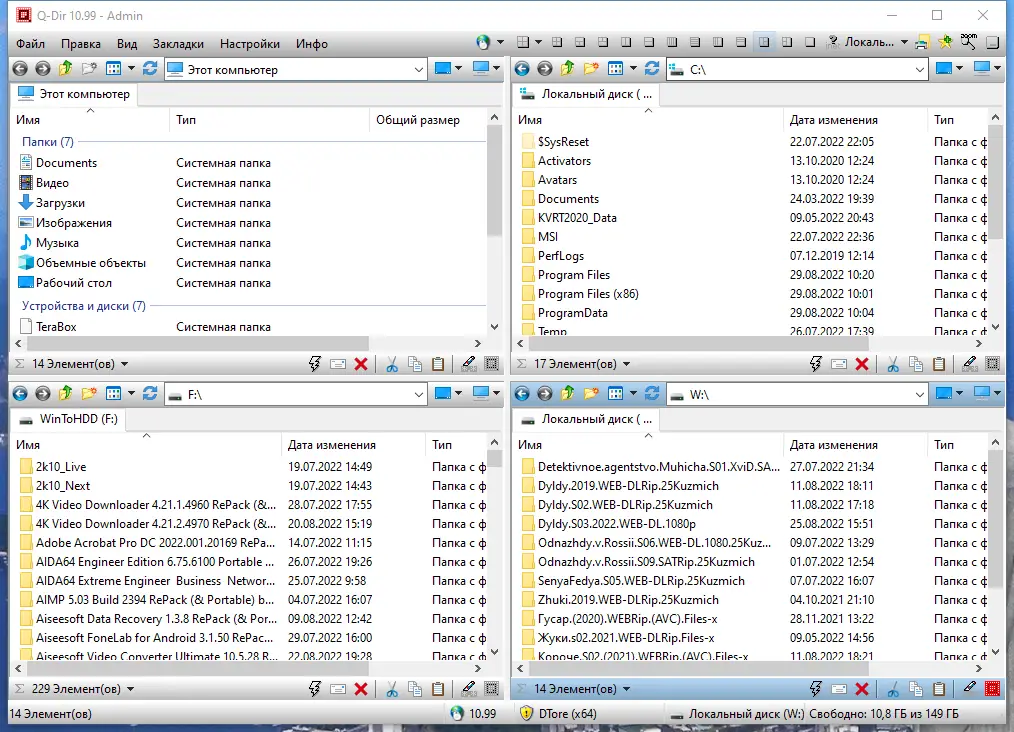Refresh the W:\ pane
1014x732 pixels.
coord(652,394)
